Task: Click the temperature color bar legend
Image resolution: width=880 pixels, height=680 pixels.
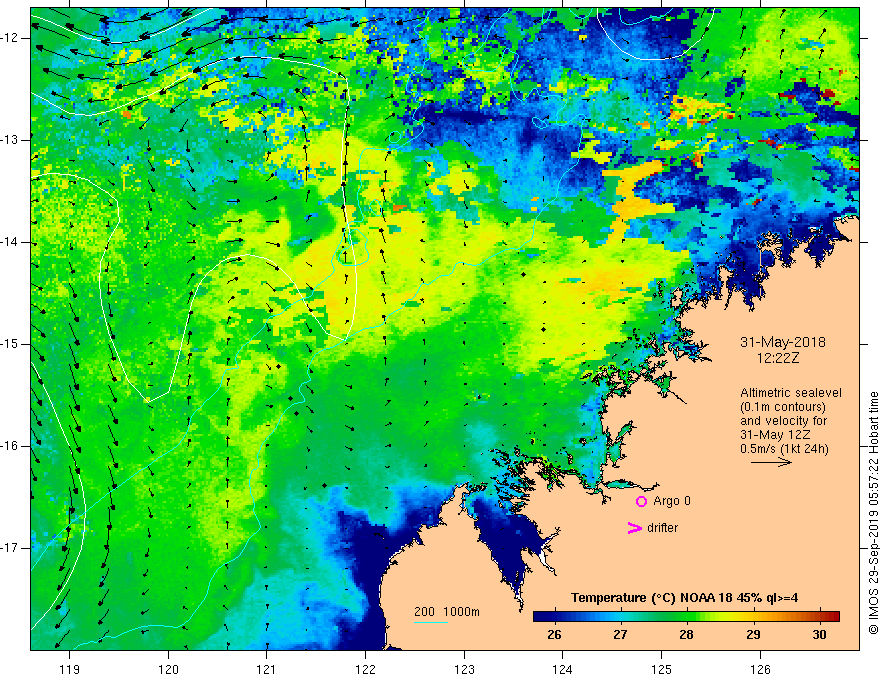Action: [x=686, y=616]
